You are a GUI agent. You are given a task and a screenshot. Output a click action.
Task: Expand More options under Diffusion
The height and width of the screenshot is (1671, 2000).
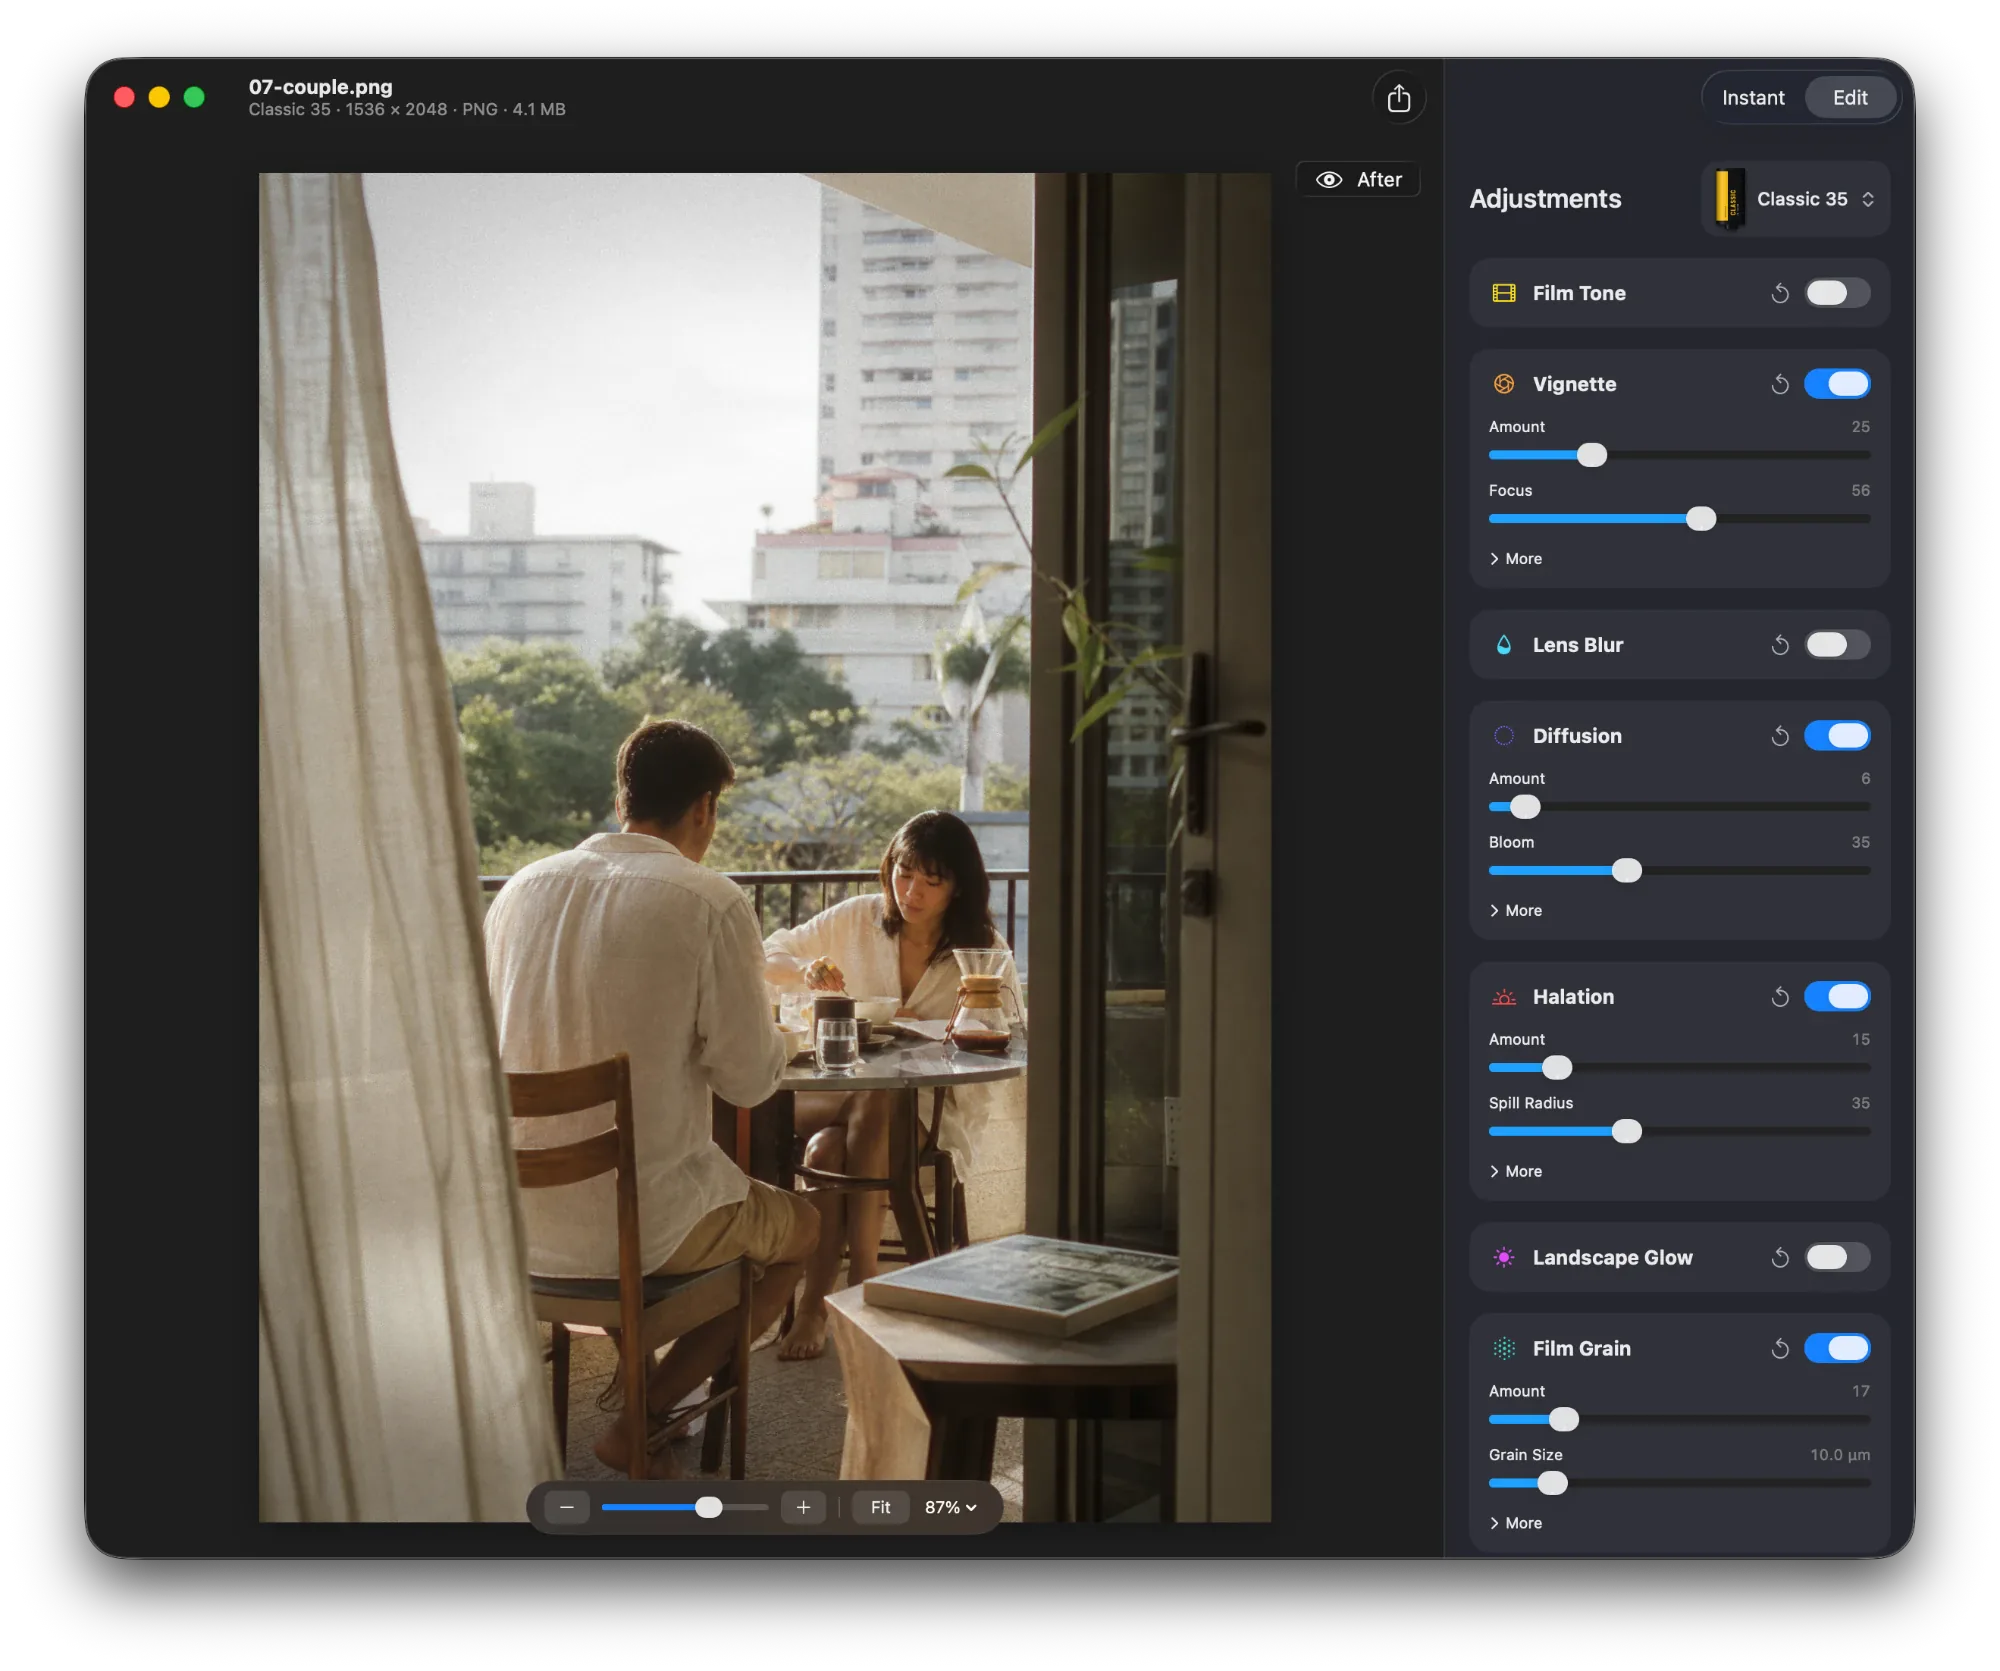tap(1516, 911)
